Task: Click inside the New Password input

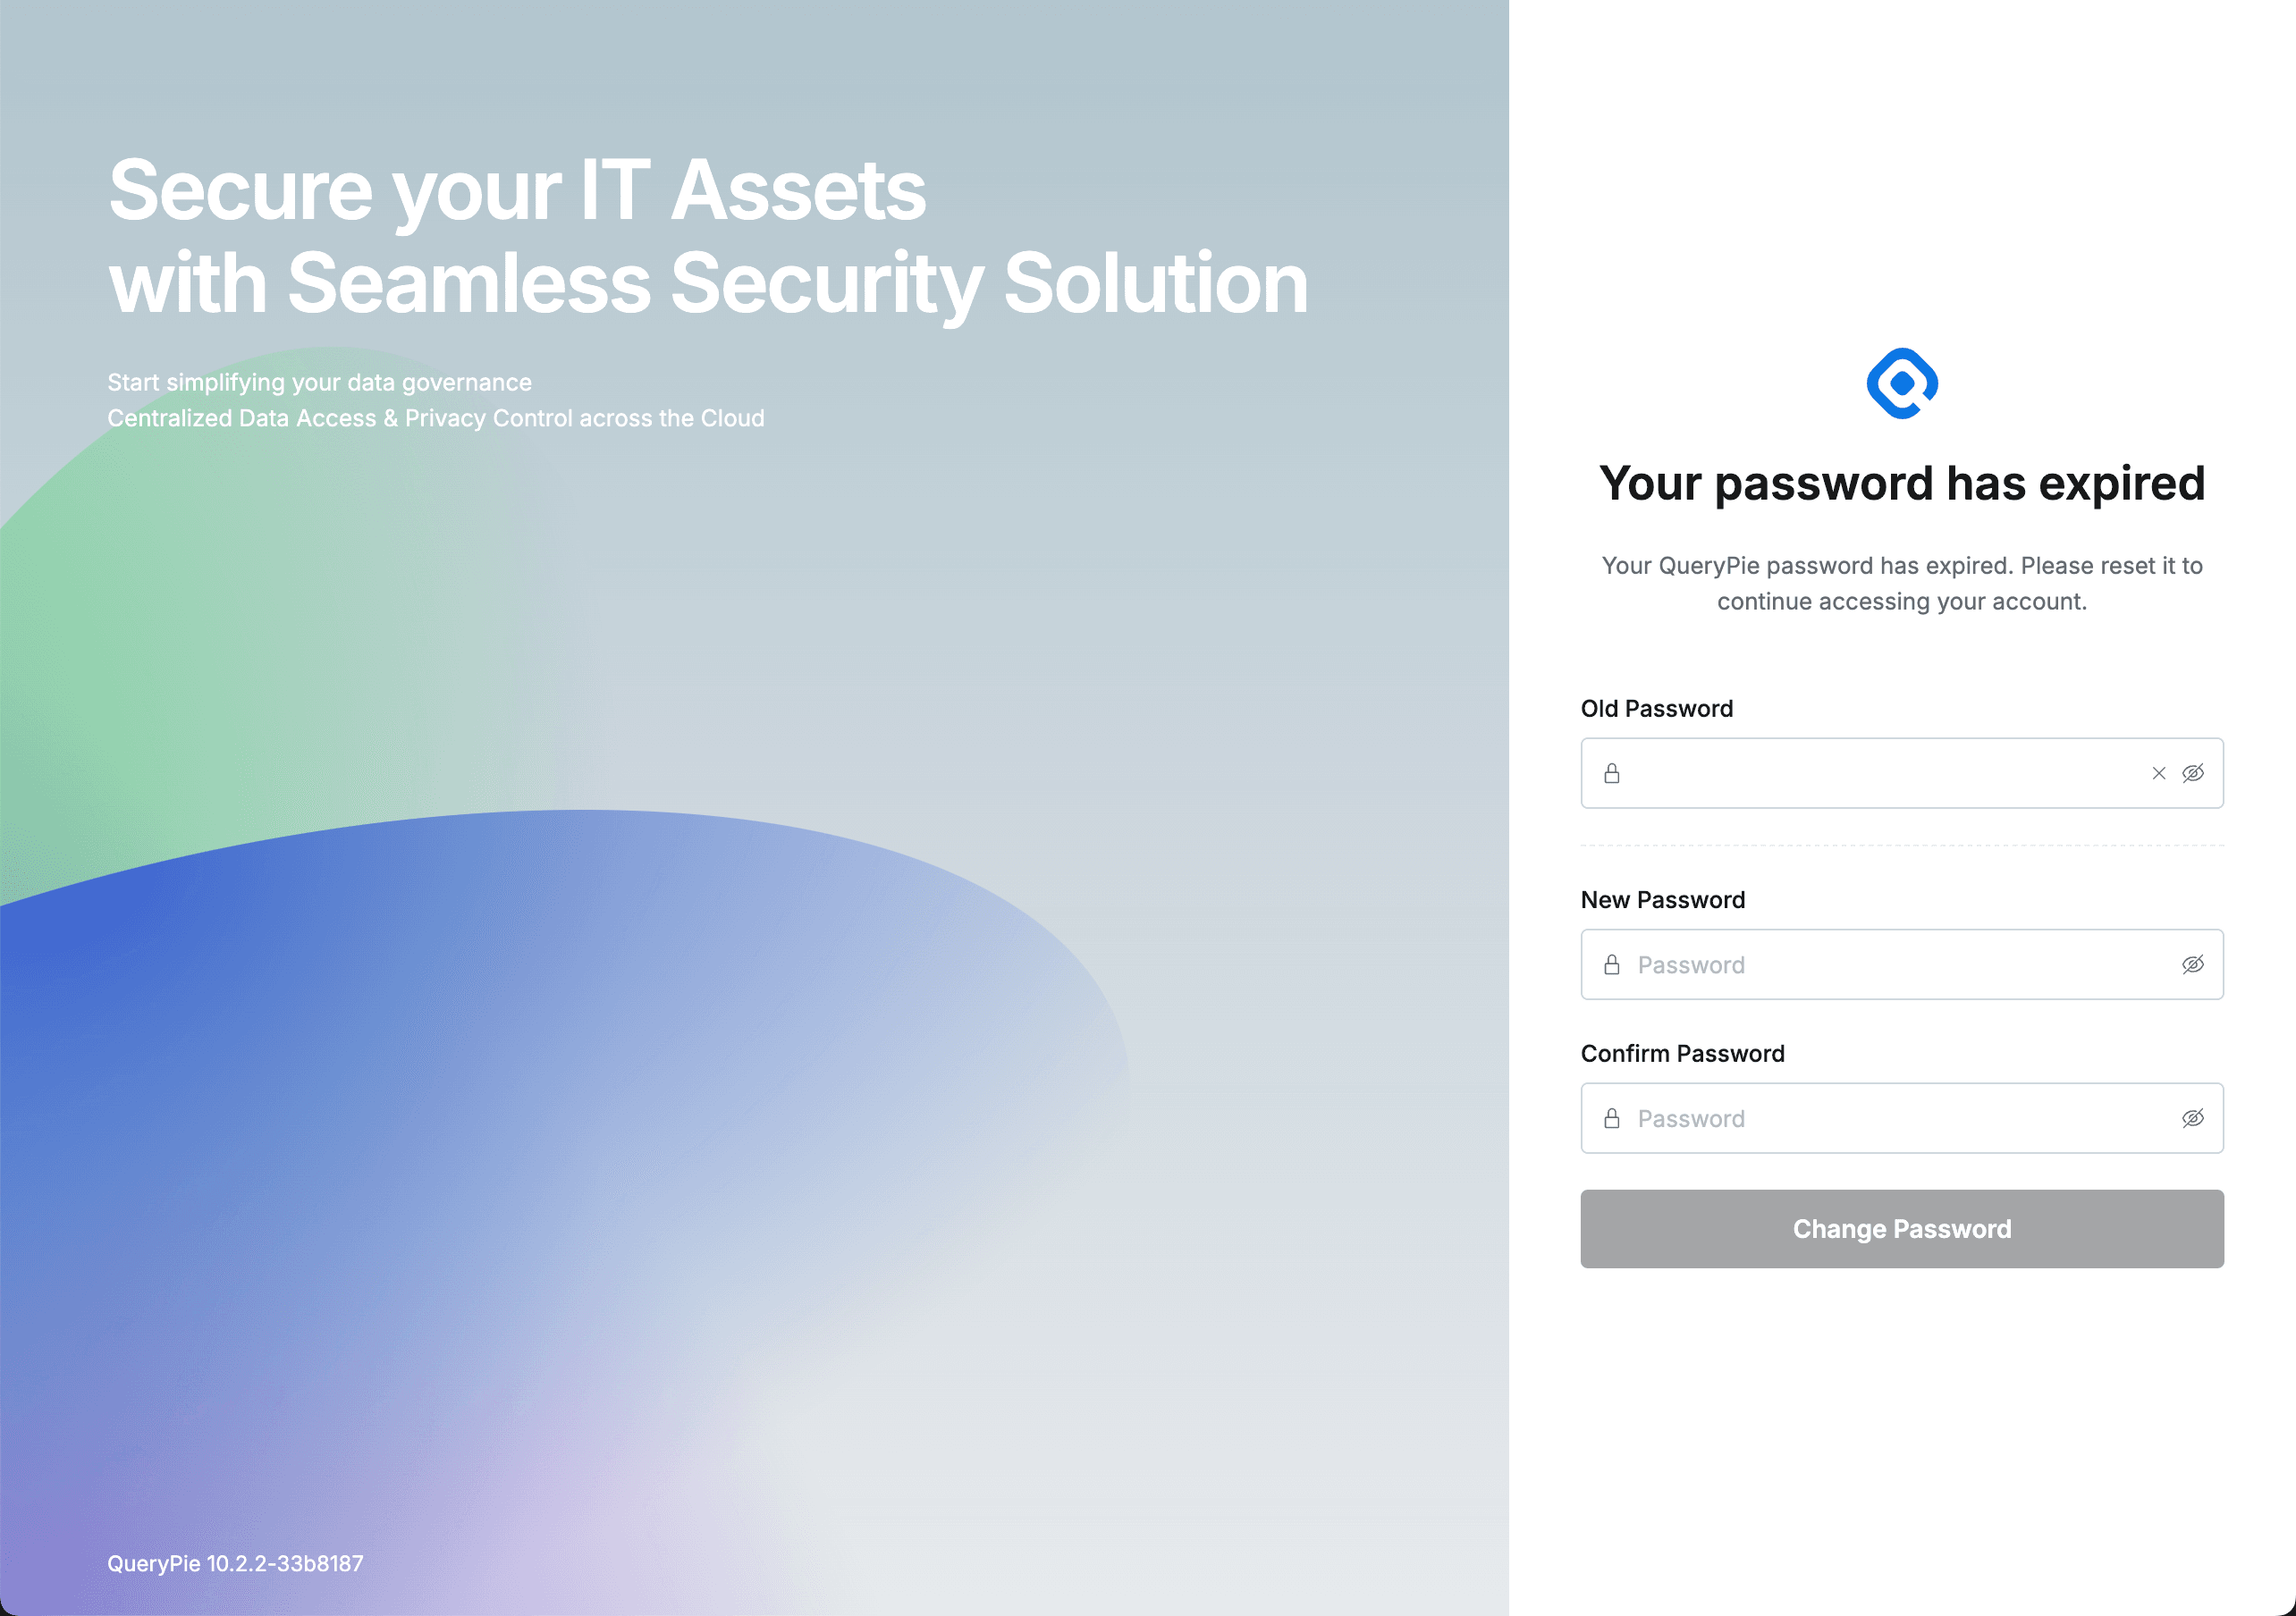Action: 1880,964
